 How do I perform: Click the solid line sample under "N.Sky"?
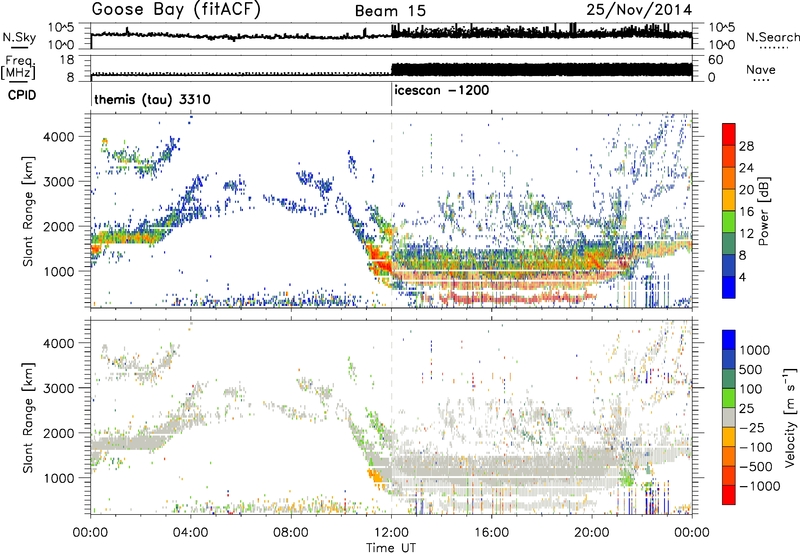[x=19, y=47]
